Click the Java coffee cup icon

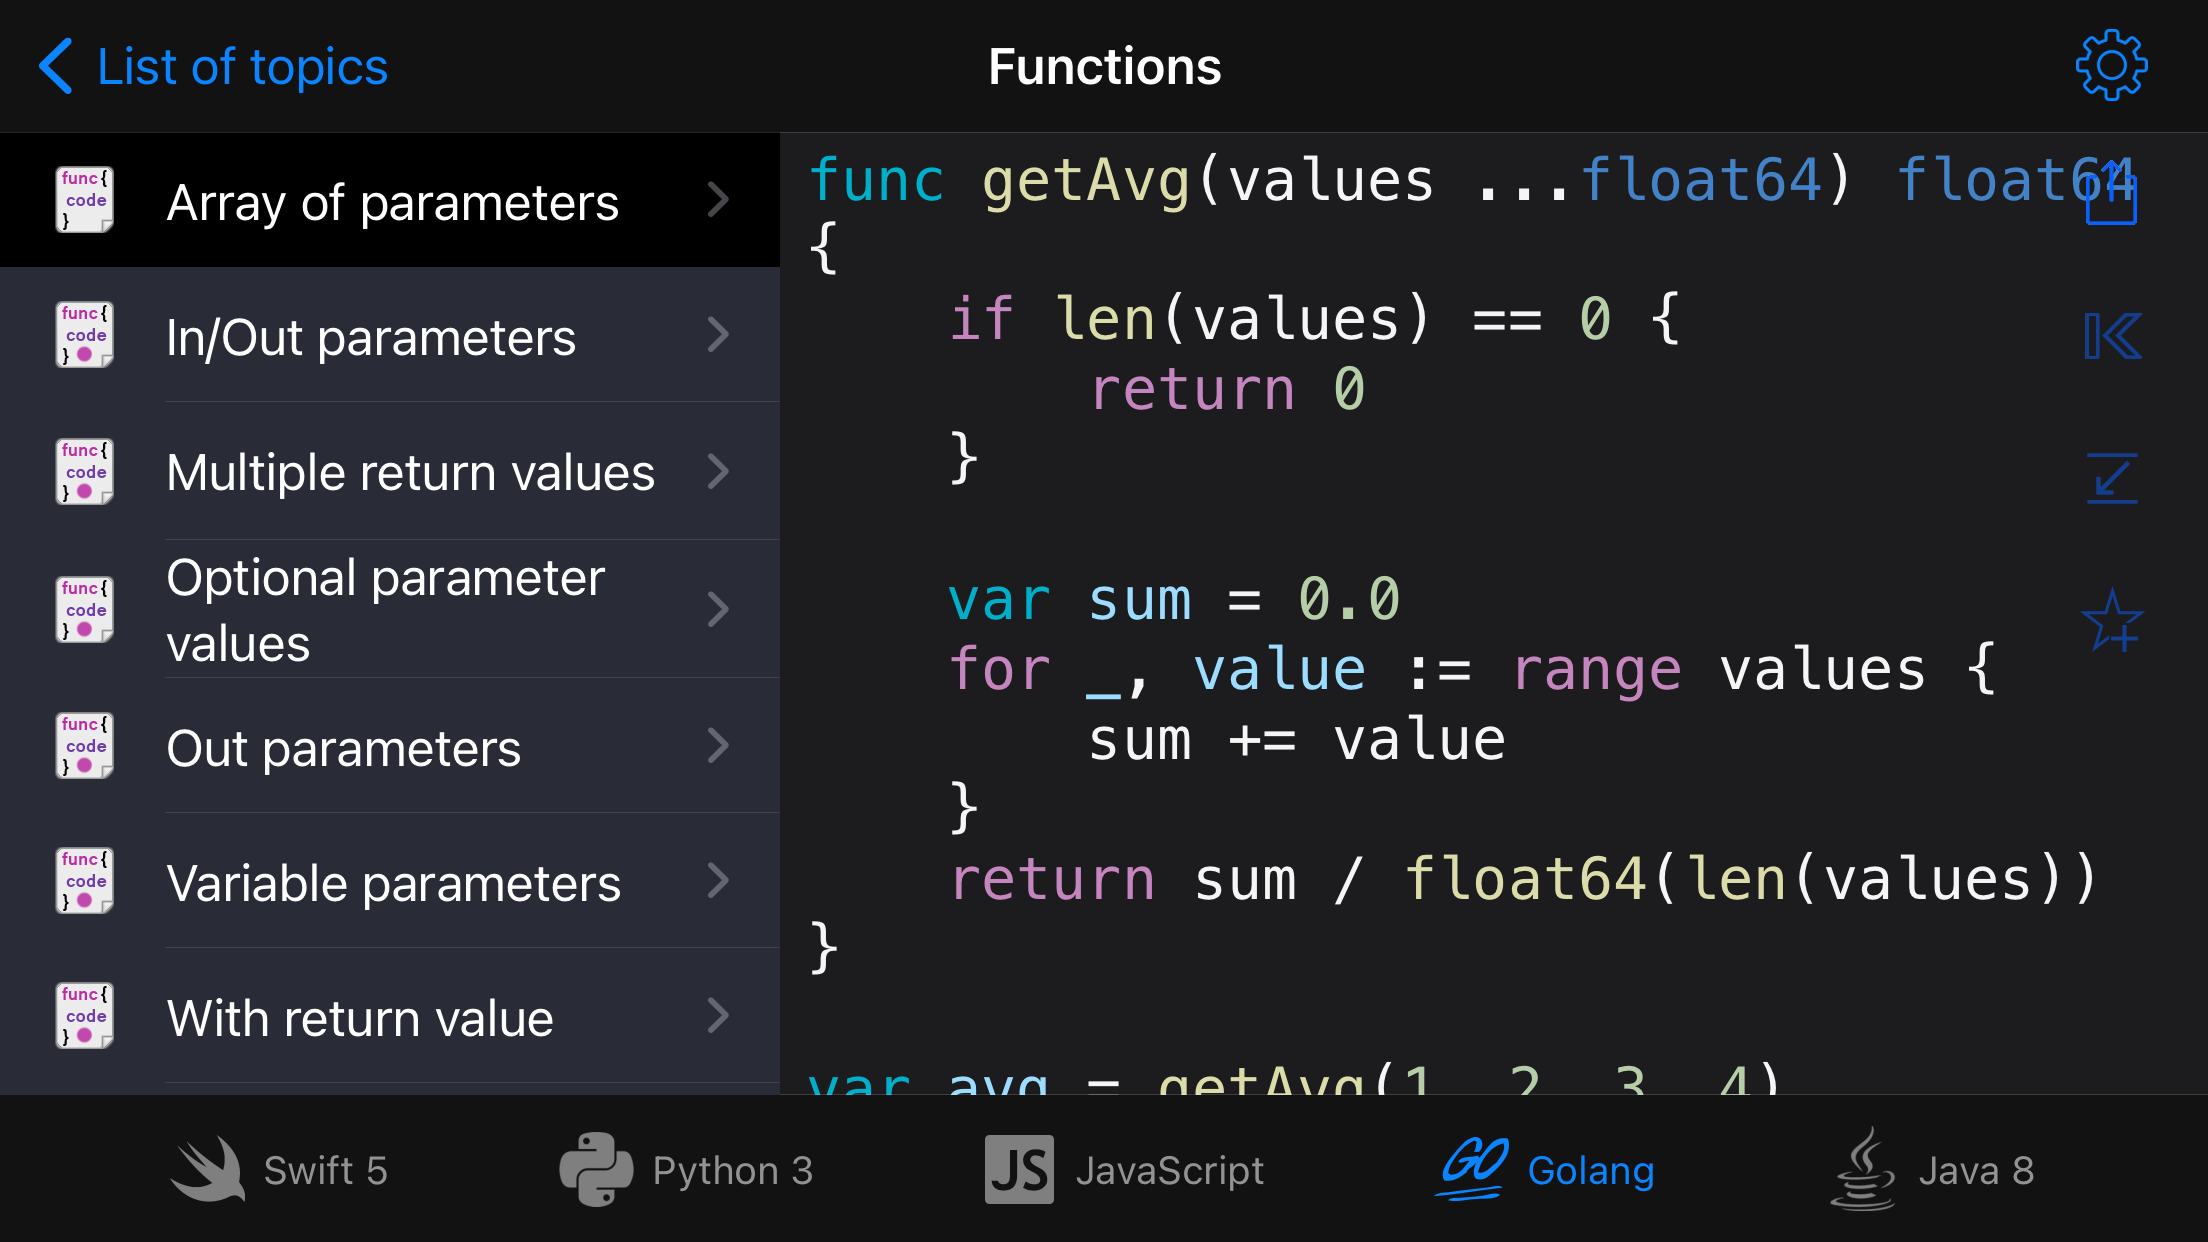coord(1863,1169)
